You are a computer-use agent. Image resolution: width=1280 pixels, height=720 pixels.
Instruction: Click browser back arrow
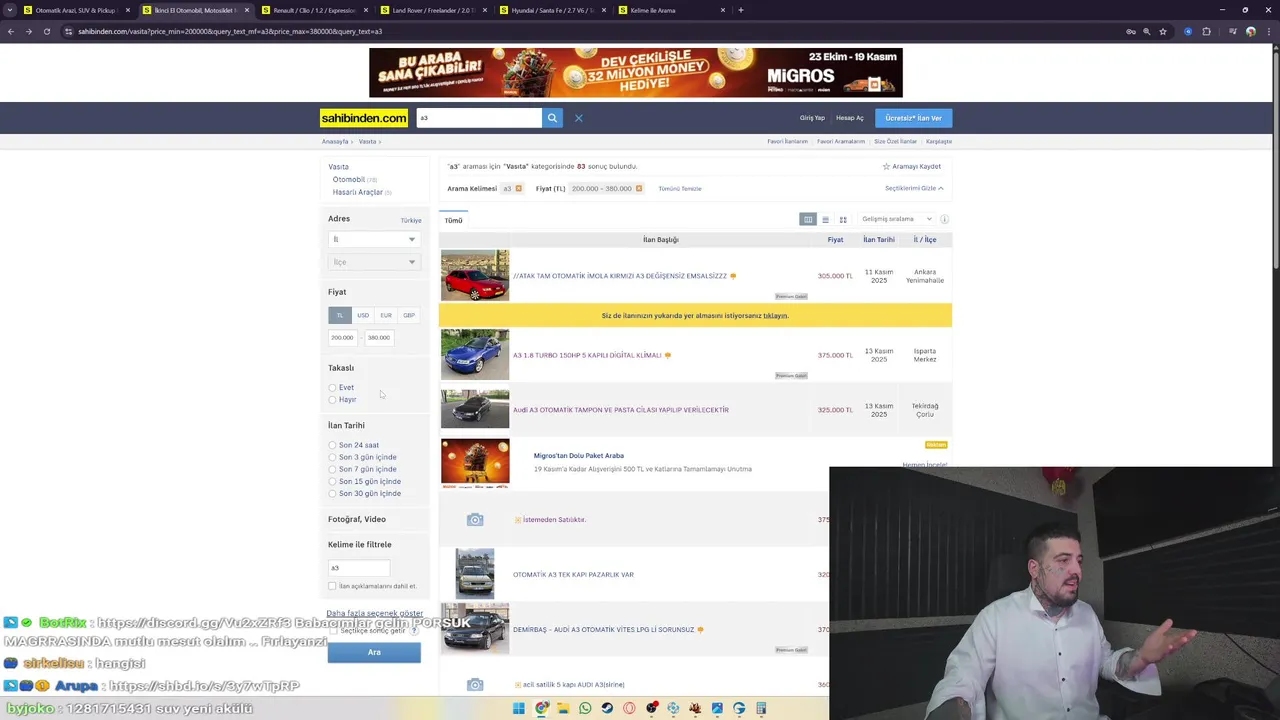point(11,31)
